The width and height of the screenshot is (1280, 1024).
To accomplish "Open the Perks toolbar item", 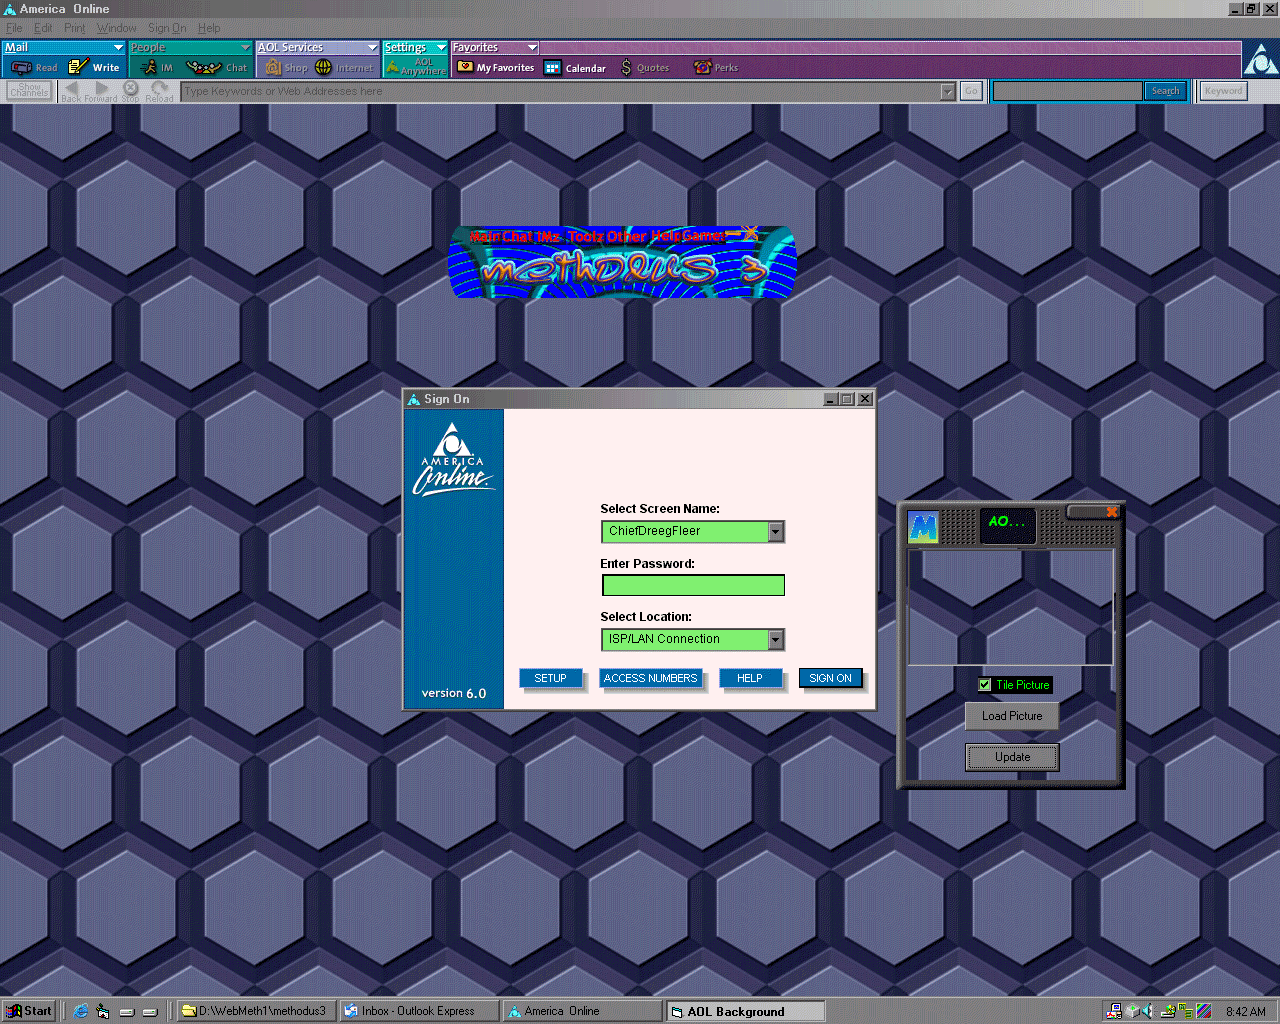I will point(716,68).
